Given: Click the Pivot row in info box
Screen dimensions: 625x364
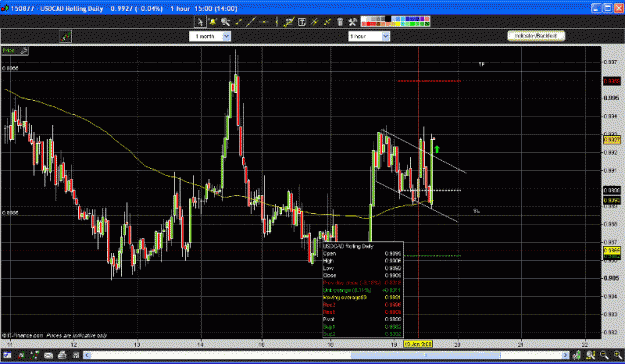Looking at the screenshot, I should 362,319.
